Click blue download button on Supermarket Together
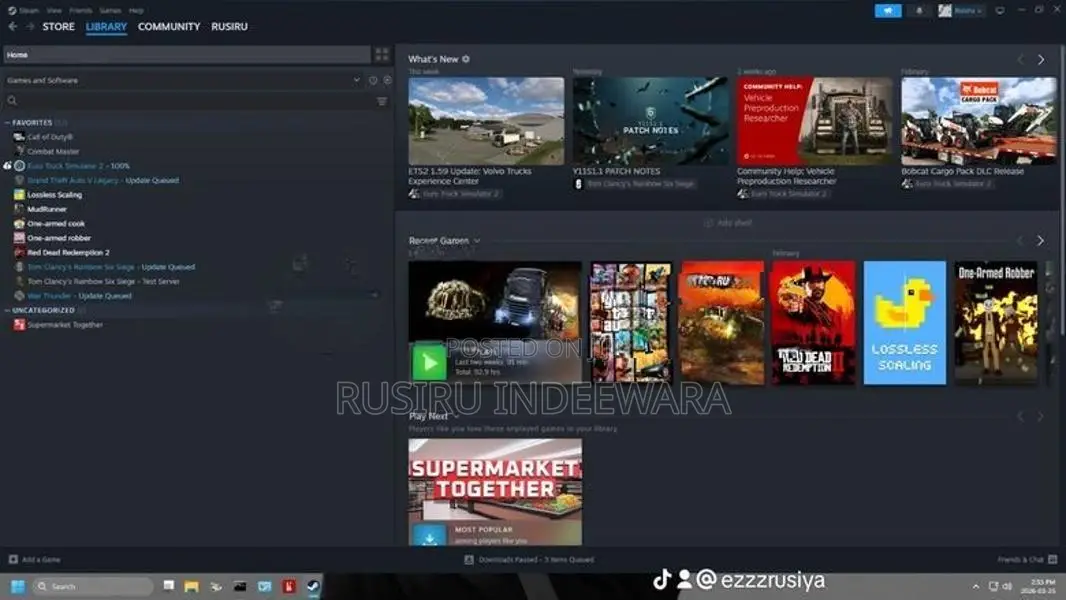The image size is (1066, 600). click(429, 535)
